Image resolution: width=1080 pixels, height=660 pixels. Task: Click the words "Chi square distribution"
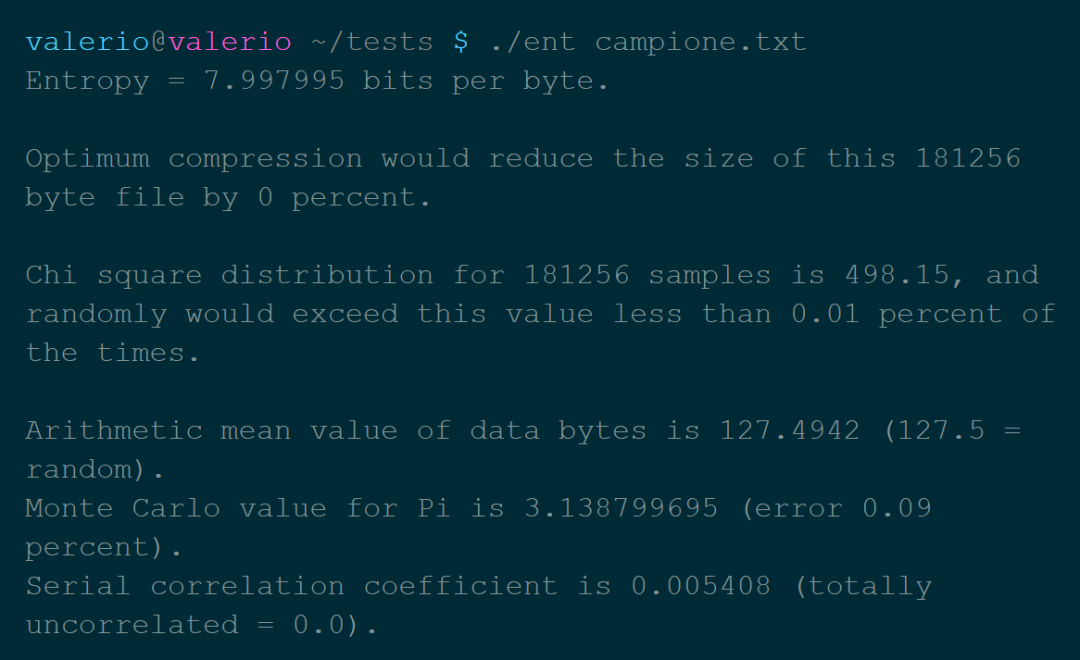coord(229,275)
